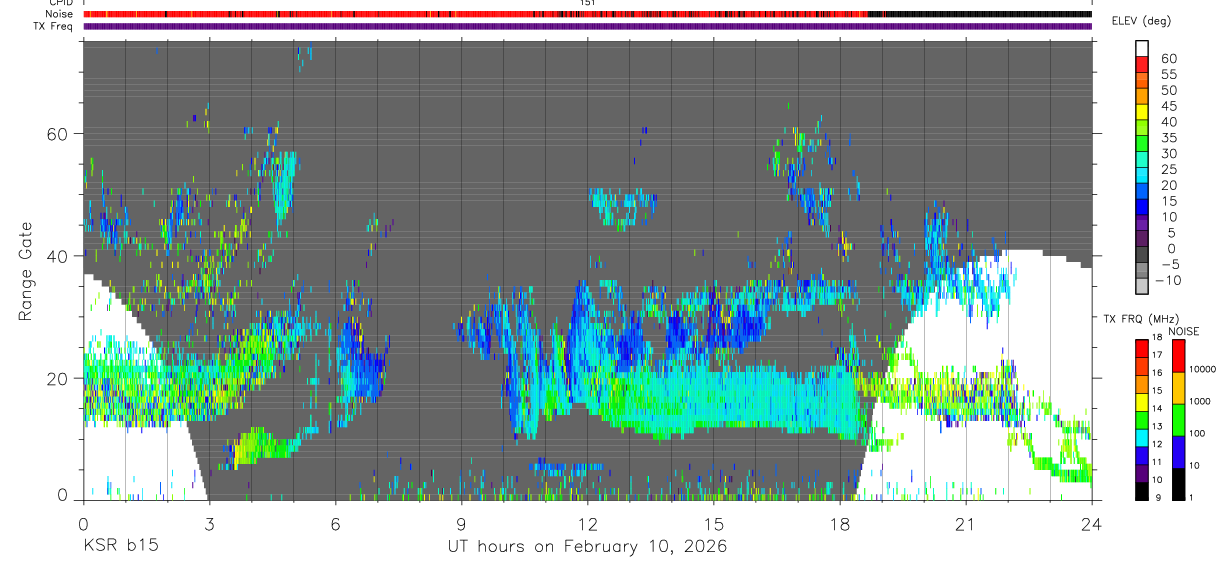Viewport: 1228px width, 567px height.
Task: Click the black segment of NOISE color bar
Action: point(1179,484)
